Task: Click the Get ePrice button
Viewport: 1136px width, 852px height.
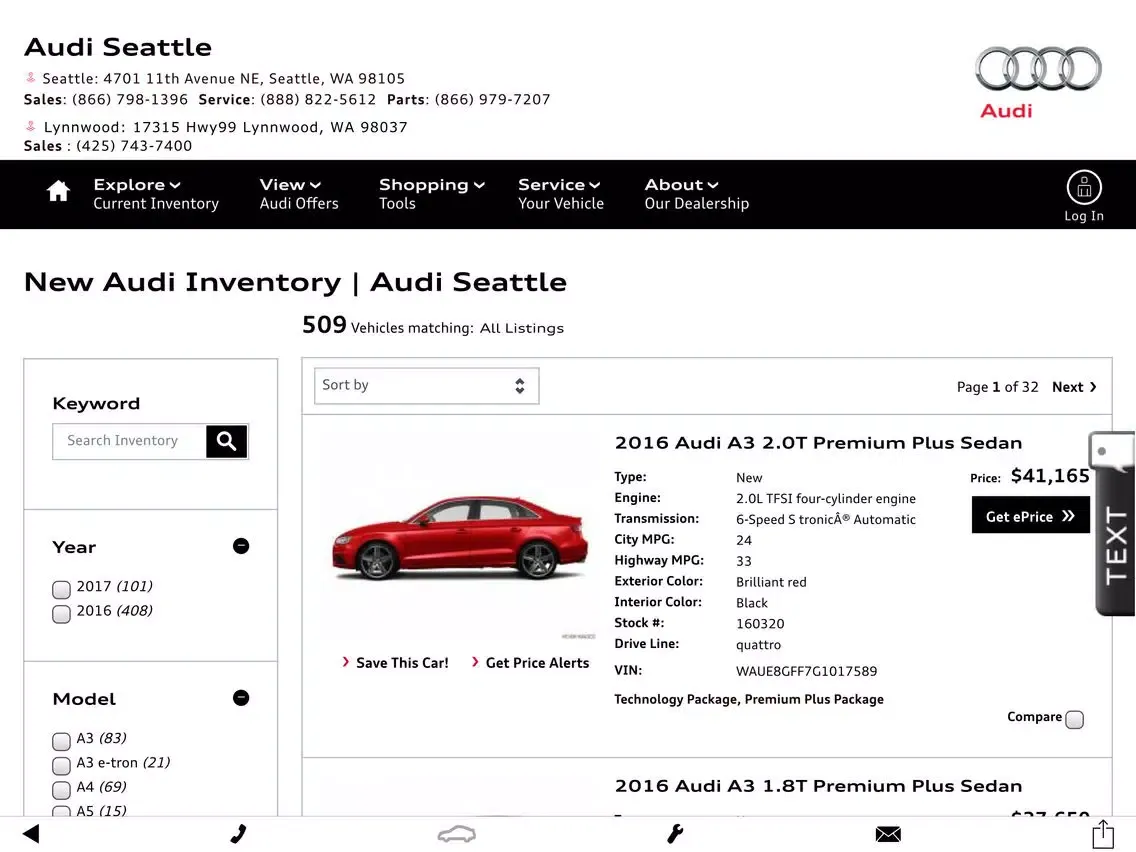Action: (x=1030, y=515)
